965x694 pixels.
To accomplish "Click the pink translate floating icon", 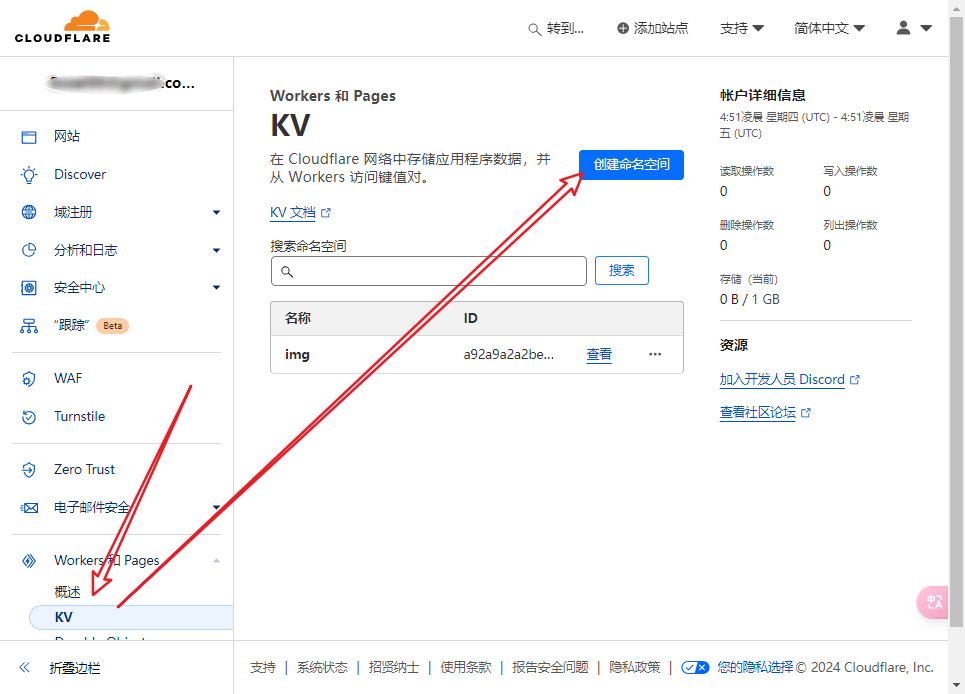I will click(934, 601).
